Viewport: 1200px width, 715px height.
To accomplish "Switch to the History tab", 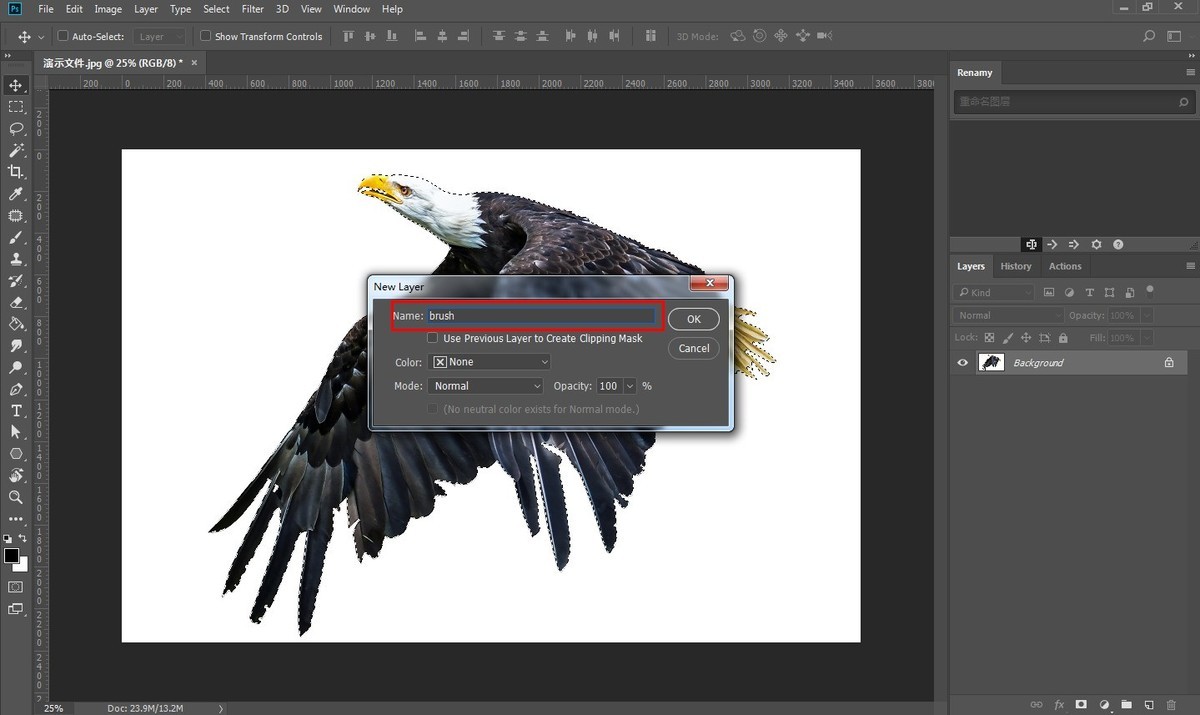I will (1015, 266).
